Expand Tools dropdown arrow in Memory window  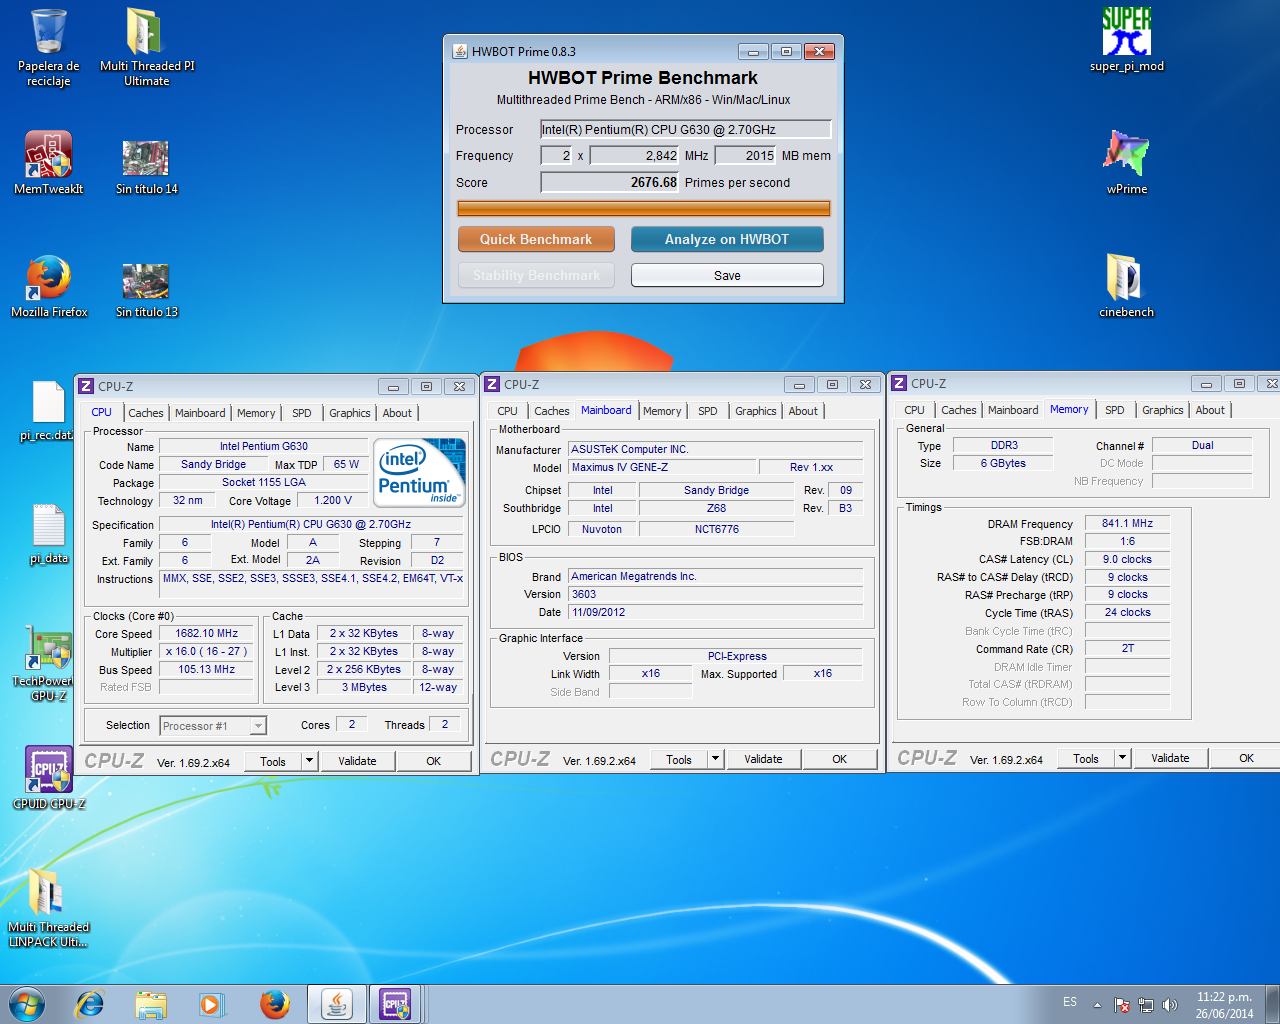[x=1122, y=758]
